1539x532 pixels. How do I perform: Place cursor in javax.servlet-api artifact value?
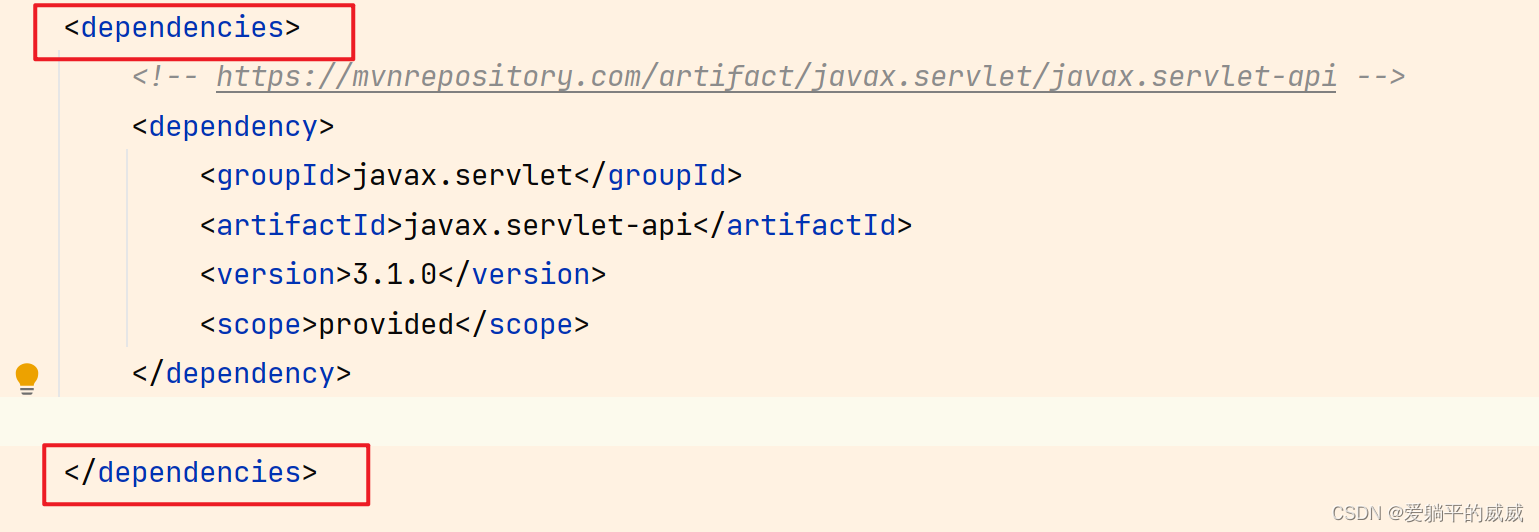tap(547, 226)
